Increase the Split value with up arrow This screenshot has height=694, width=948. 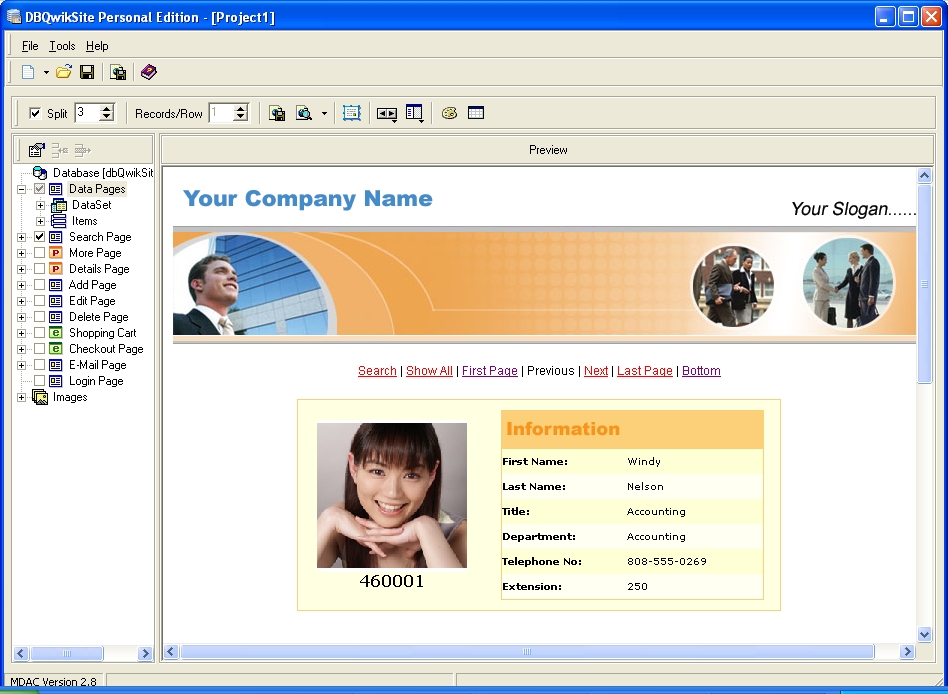[x=107, y=108]
